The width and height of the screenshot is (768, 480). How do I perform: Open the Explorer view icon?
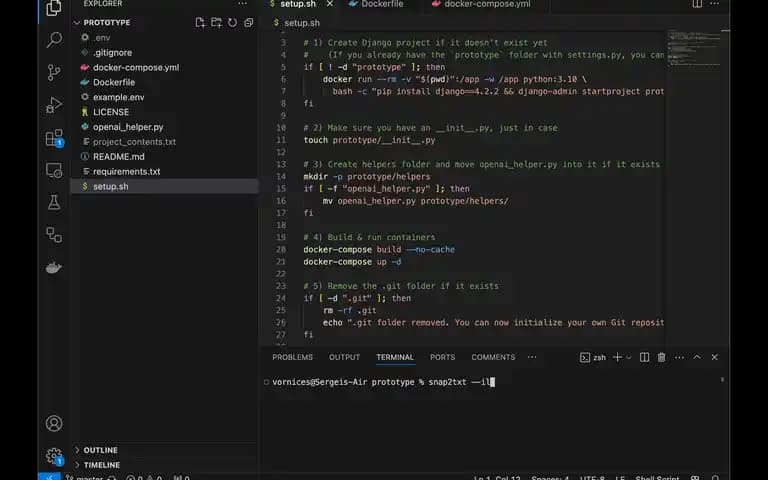pyautogui.click(x=54, y=8)
